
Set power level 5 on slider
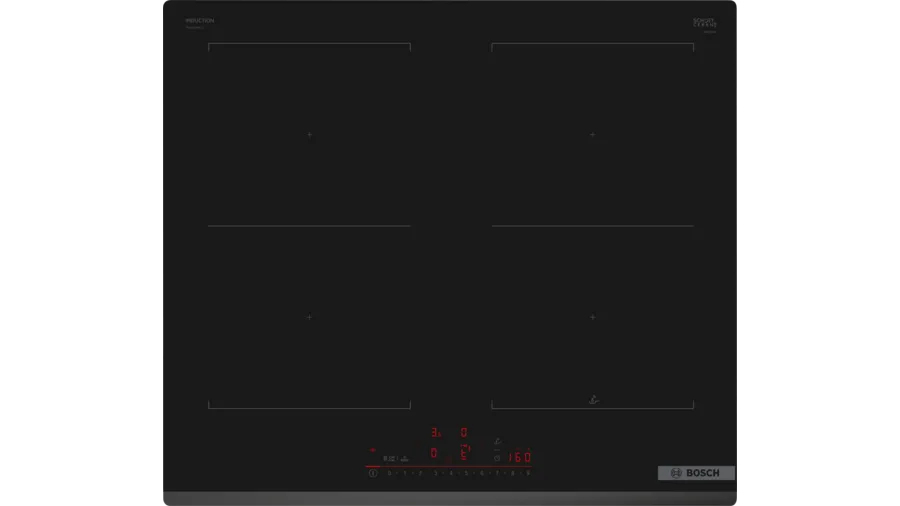pos(466,473)
